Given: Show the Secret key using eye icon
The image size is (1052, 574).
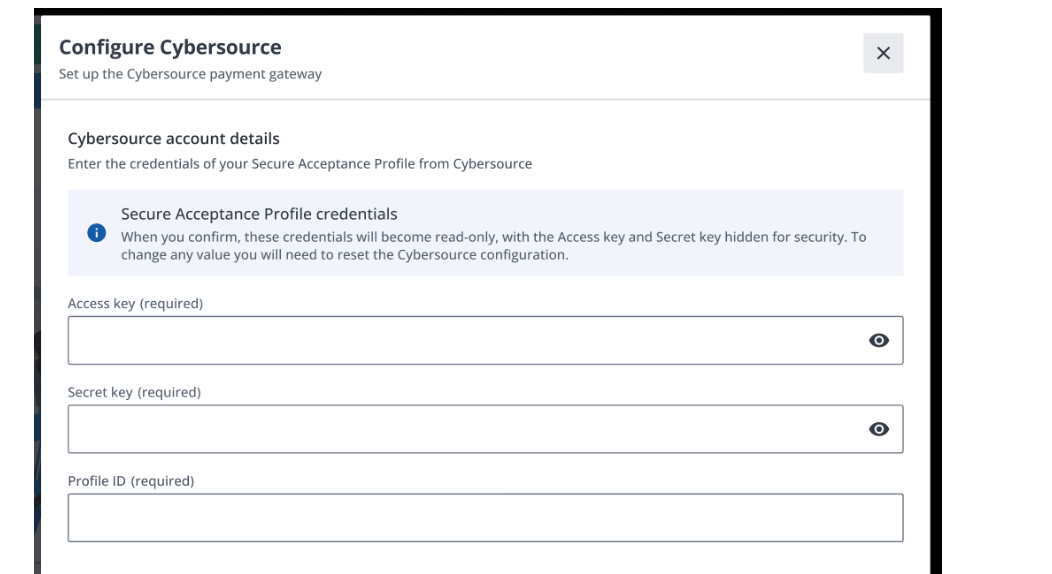Looking at the screenshot, I should 879,429.
